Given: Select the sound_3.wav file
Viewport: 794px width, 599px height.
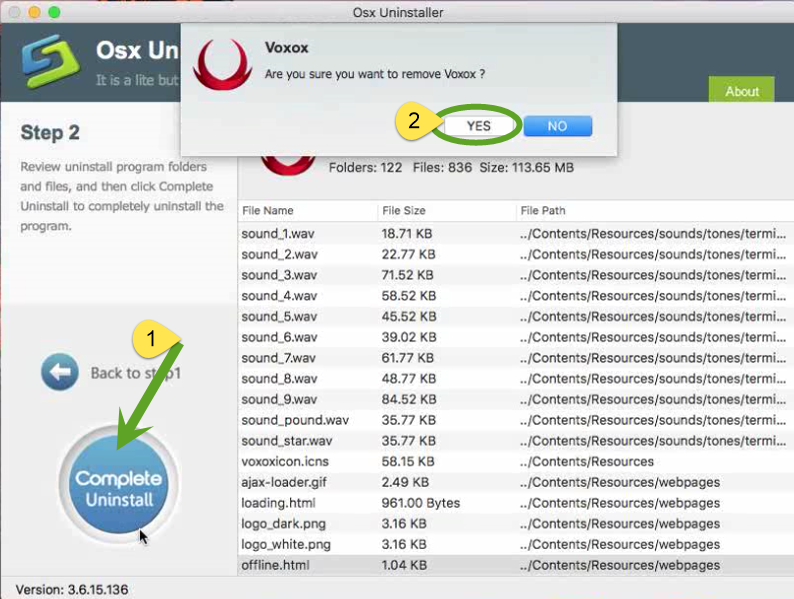Looking at the screenshot, I should [515, 275].
